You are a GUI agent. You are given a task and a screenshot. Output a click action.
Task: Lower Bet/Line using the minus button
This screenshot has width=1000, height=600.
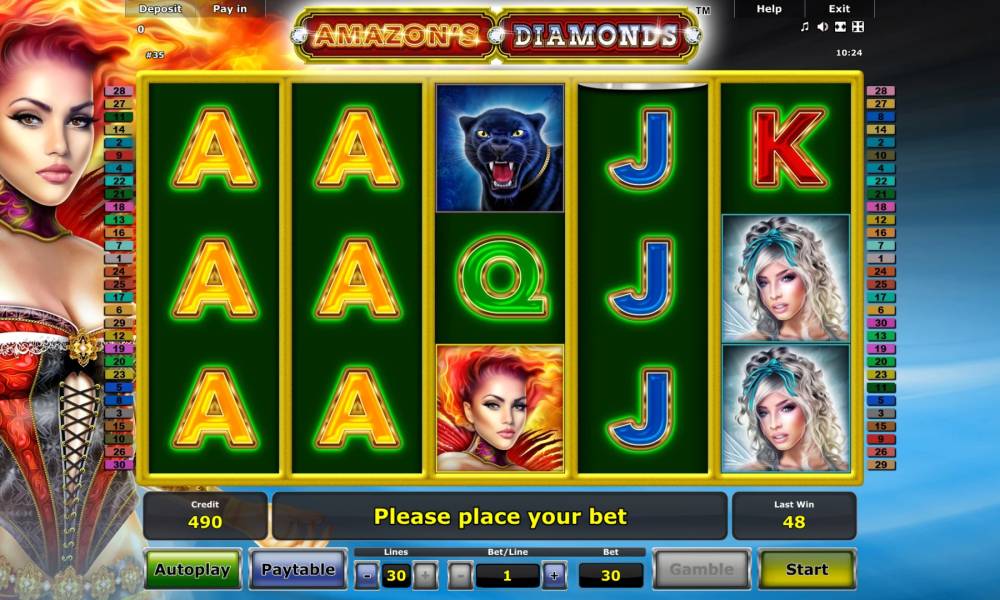[460, 576]
